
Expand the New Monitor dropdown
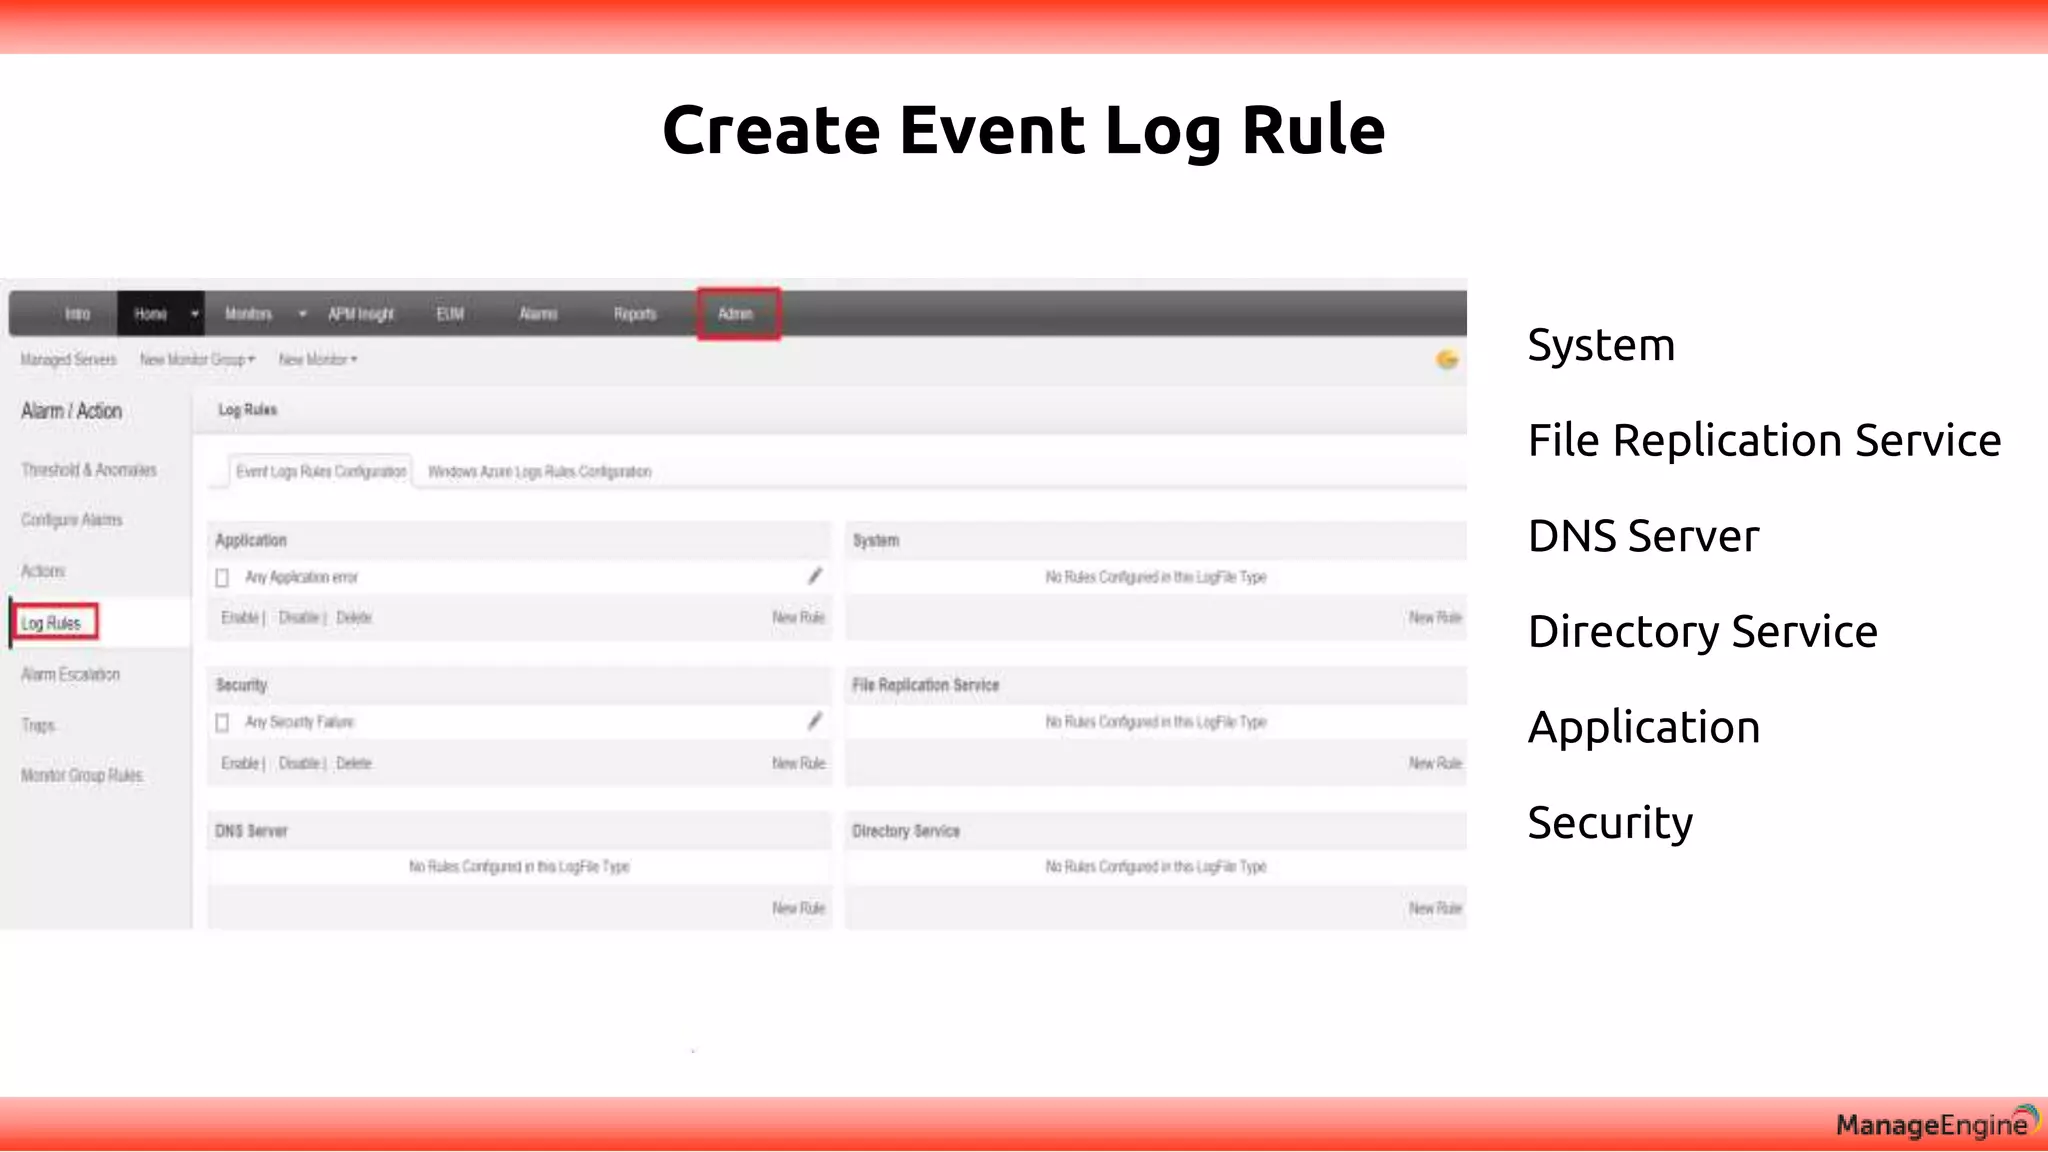click(318, 359)
